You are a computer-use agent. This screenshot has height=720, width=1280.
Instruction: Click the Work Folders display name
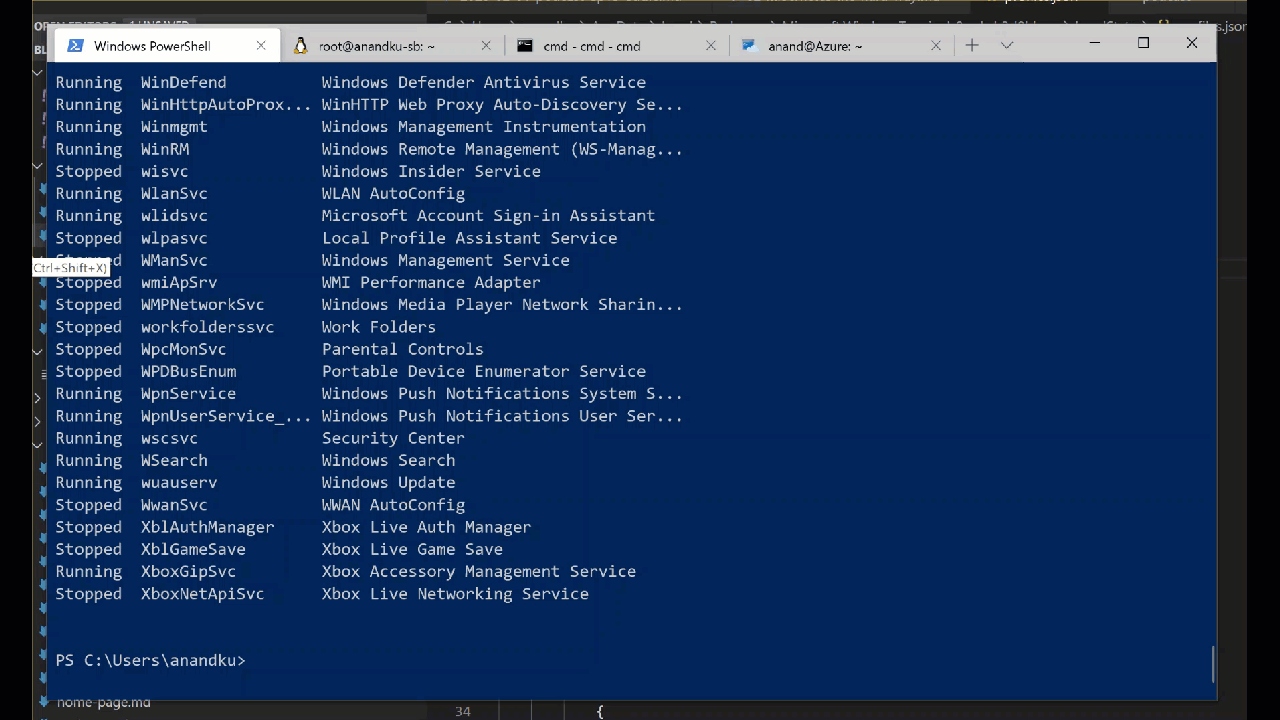click(379, 327)
